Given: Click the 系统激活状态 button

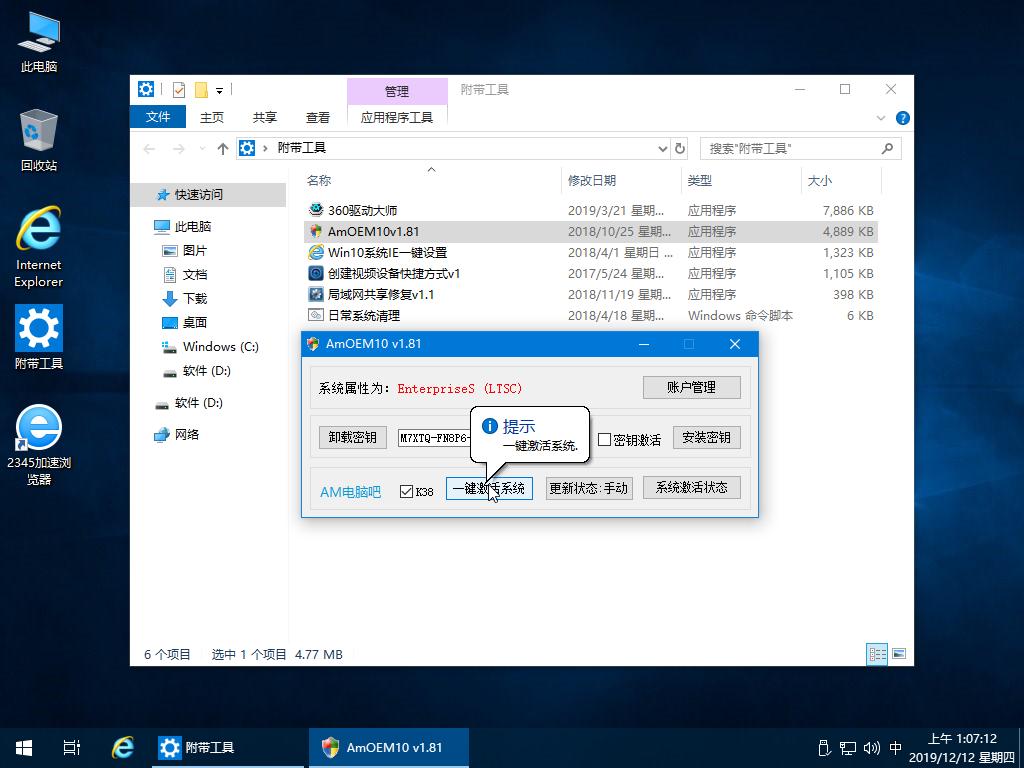Looking at the screenshot, I should pos(692,487).
